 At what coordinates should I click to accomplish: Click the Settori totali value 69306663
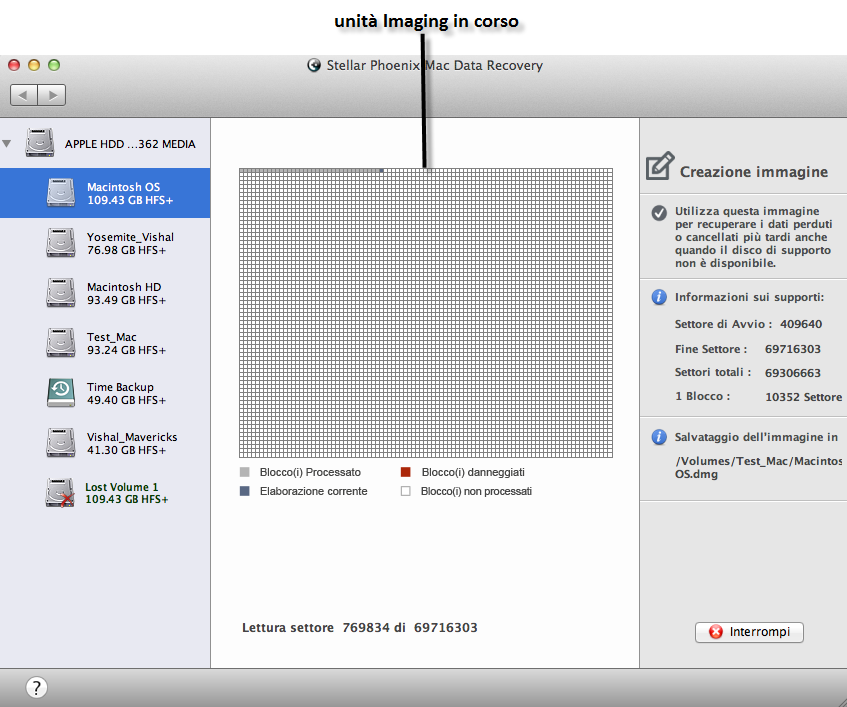(792, 373)
